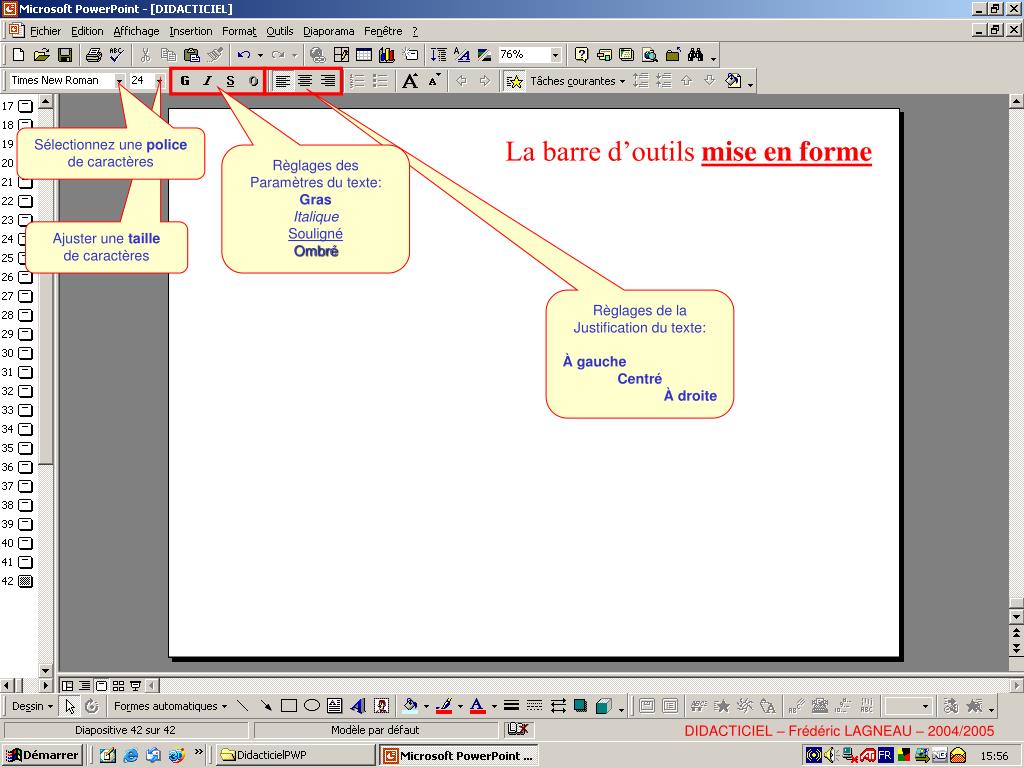This screenshot has width=1024, height=768.
Task: Expand the fill color dropdown arrow
Action: click(x=426, y=706)
